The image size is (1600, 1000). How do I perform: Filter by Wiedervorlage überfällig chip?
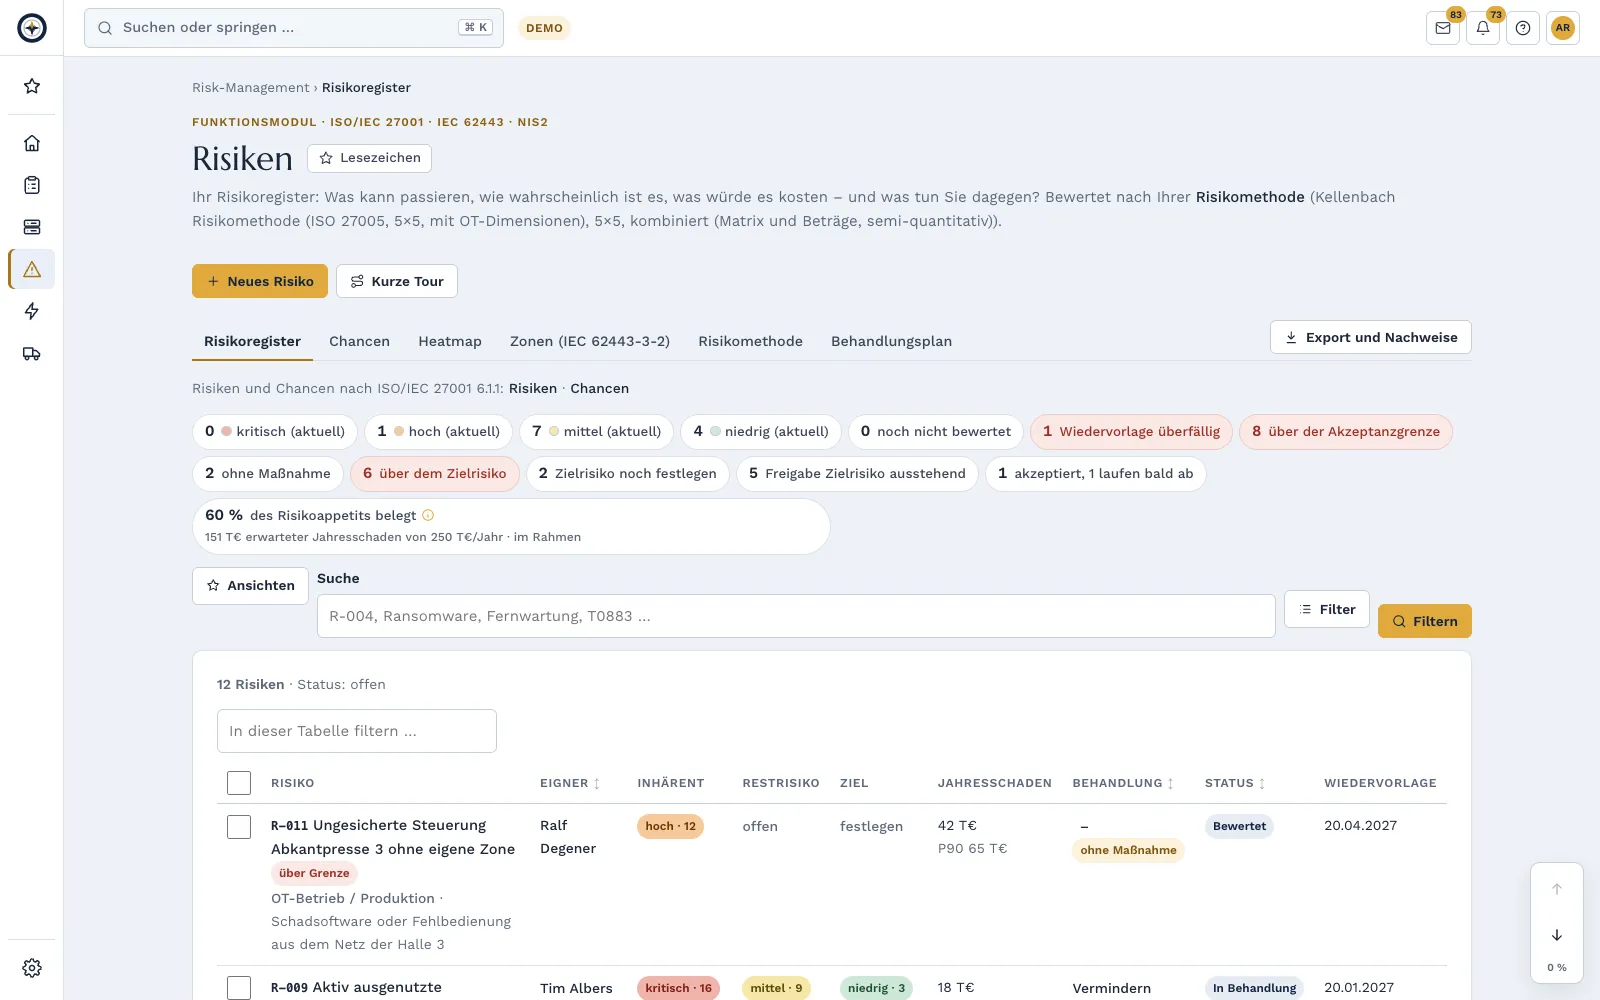[1131, 432]
